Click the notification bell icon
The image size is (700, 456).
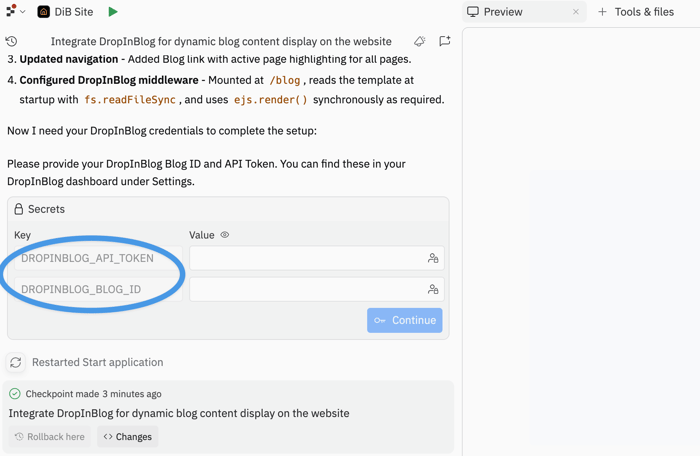(420, 41)
